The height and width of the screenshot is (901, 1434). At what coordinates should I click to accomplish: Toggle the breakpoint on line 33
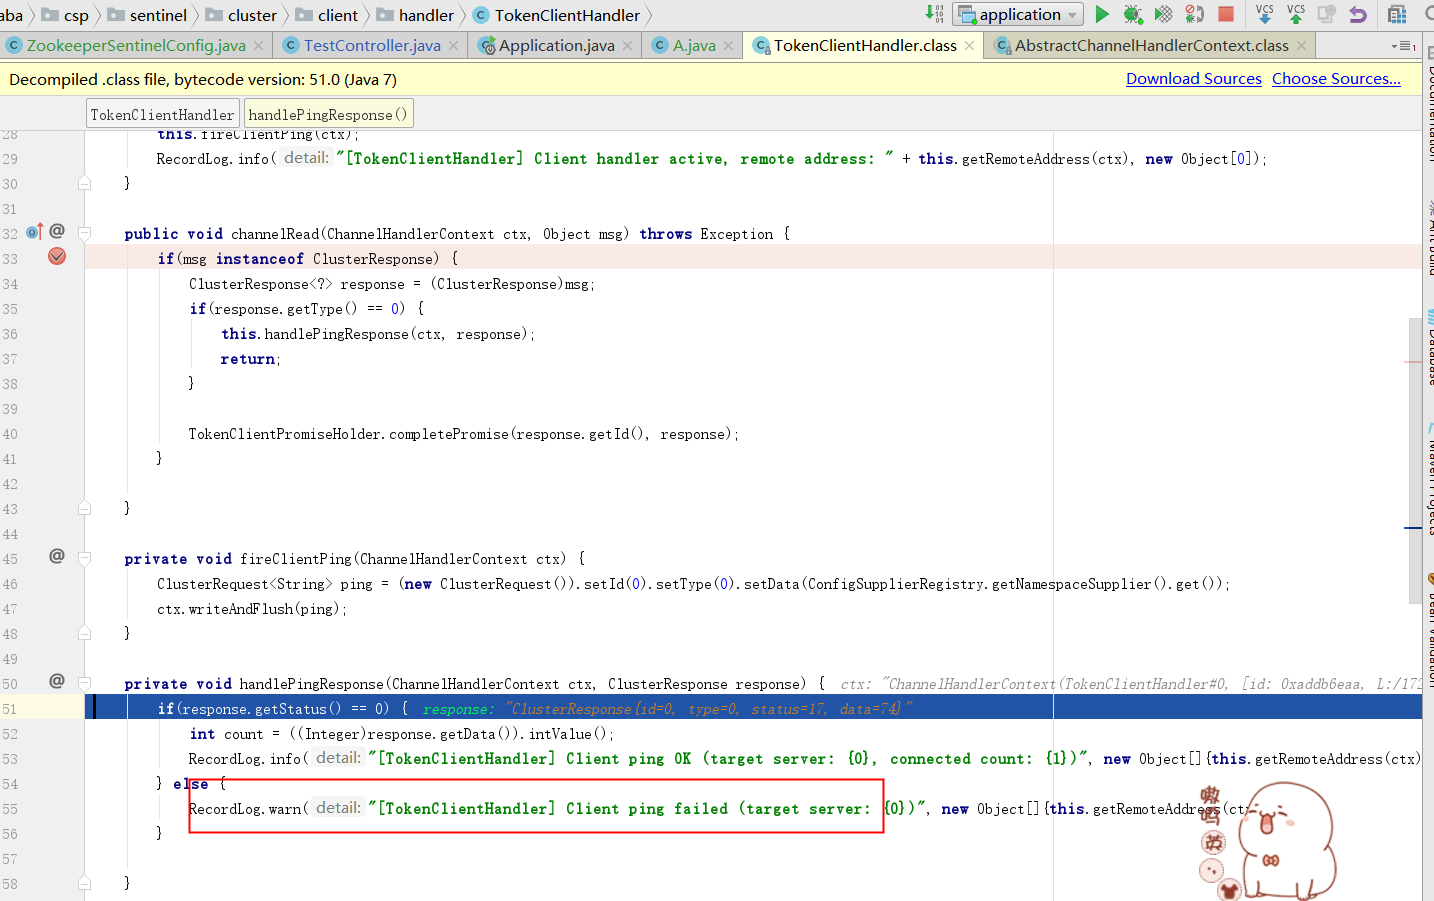pos(57,257)
